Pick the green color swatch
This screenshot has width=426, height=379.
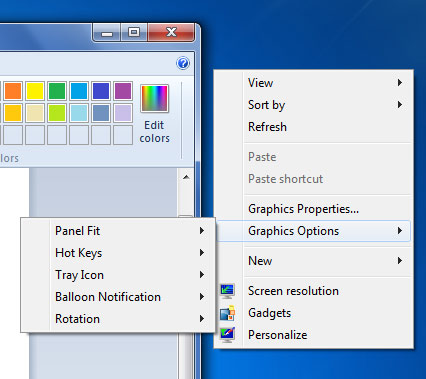(57, 91)
